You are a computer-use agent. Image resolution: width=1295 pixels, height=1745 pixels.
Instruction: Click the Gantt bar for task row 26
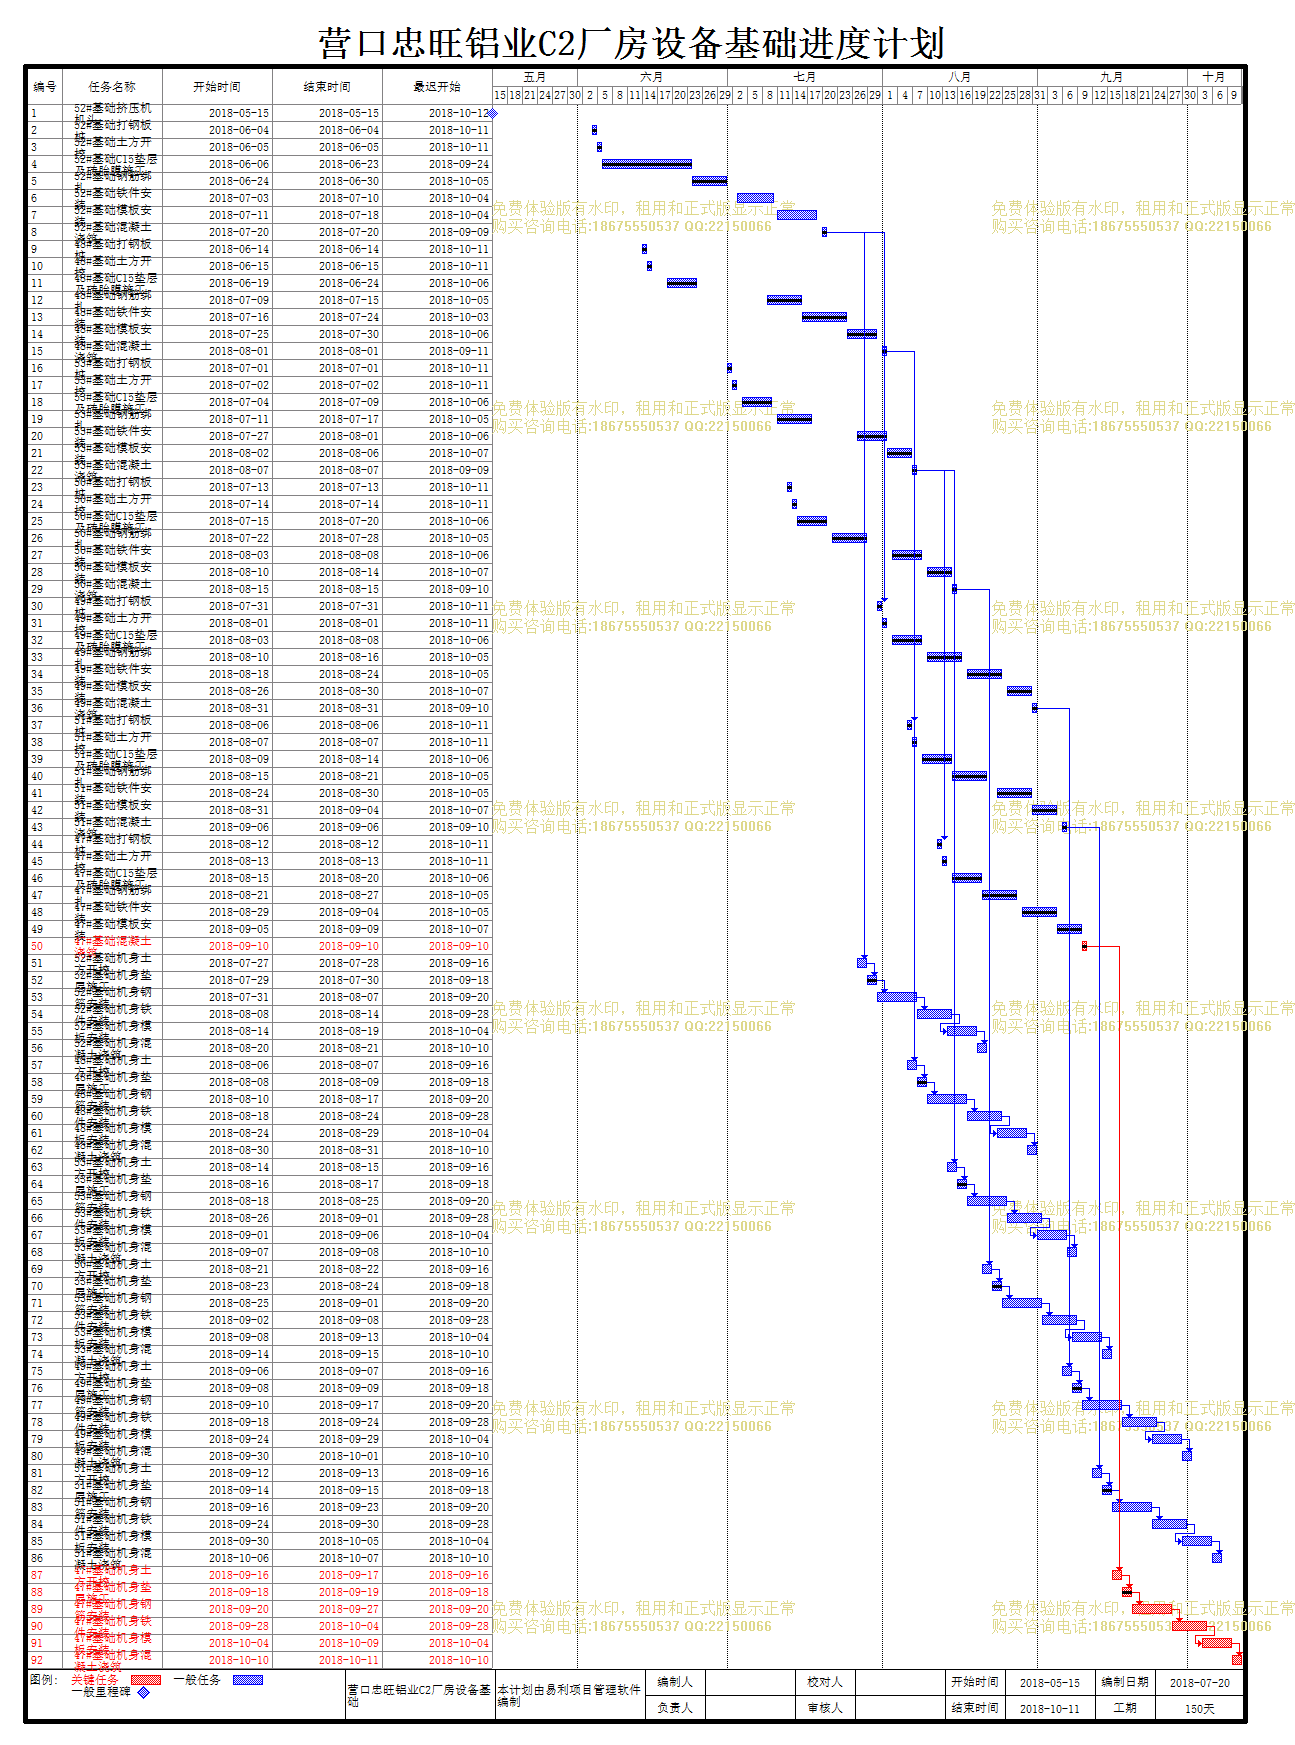[849, 538]
